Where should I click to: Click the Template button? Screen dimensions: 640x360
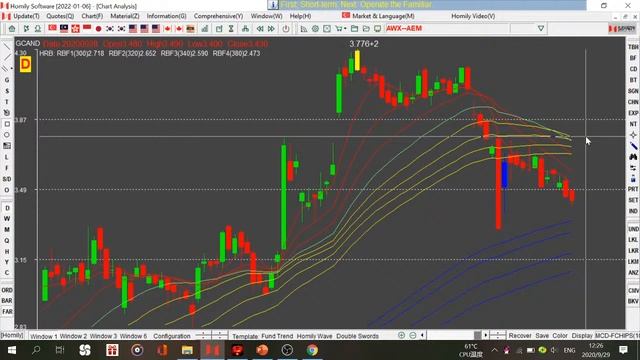[245, 336]
